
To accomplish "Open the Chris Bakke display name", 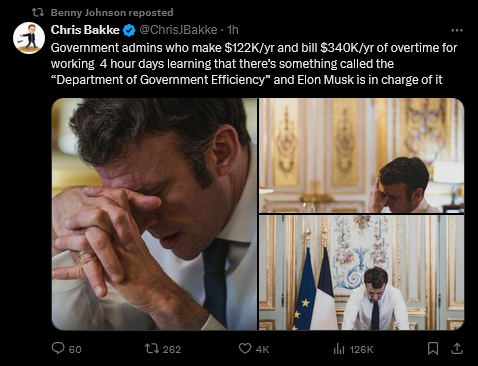I will 85,30.
